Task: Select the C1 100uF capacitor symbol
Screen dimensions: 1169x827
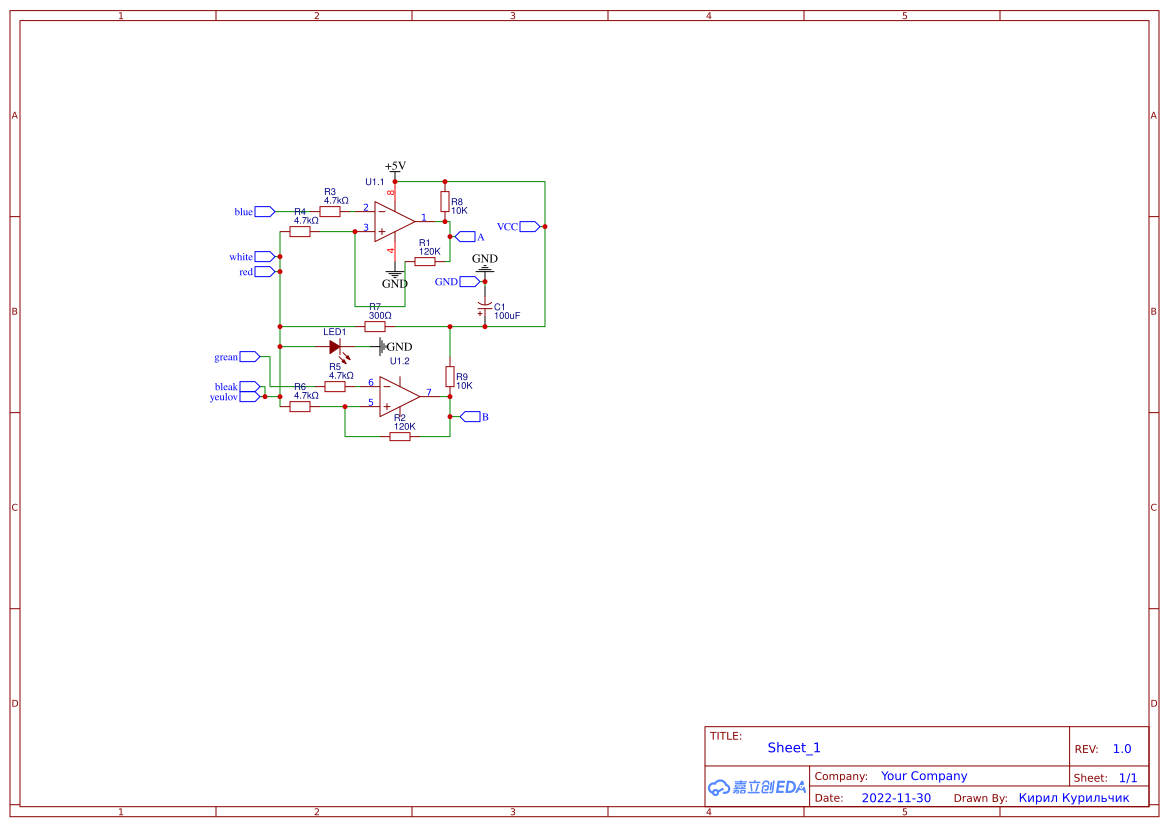Action: [486, 304]
